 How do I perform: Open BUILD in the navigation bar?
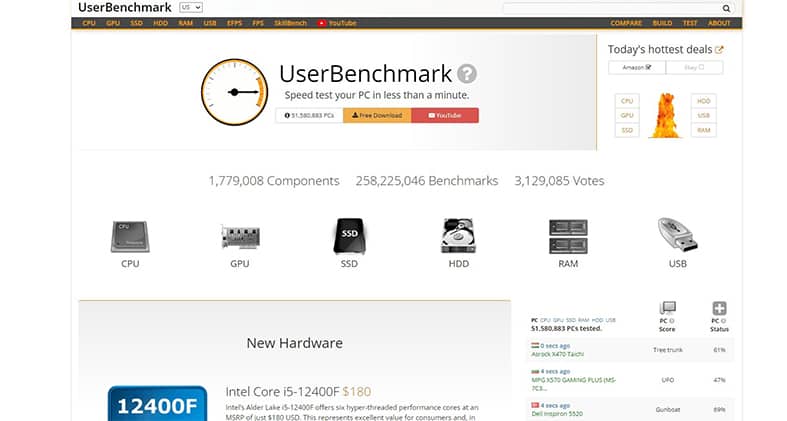663,23
